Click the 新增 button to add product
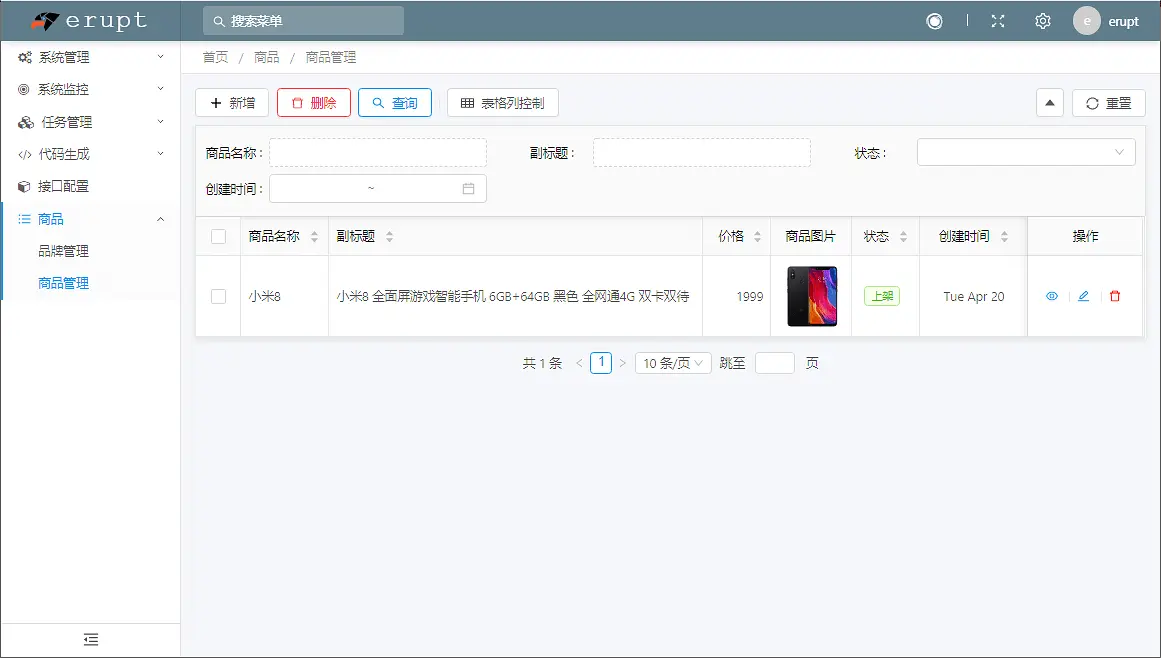The width and height of the screenshot is (1161, 658). click(231, 102)
